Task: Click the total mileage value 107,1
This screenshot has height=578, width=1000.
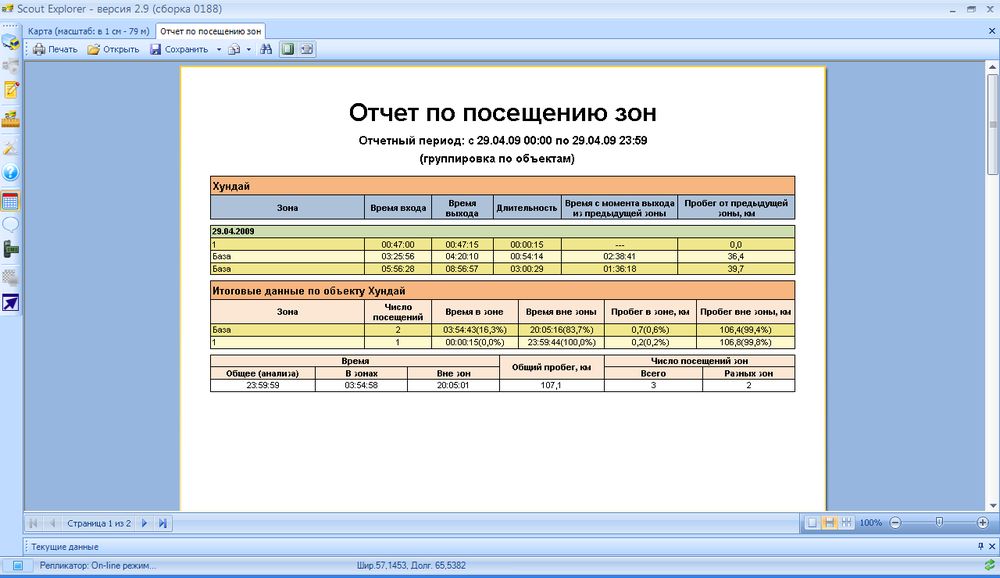Action: pos(552,385)
